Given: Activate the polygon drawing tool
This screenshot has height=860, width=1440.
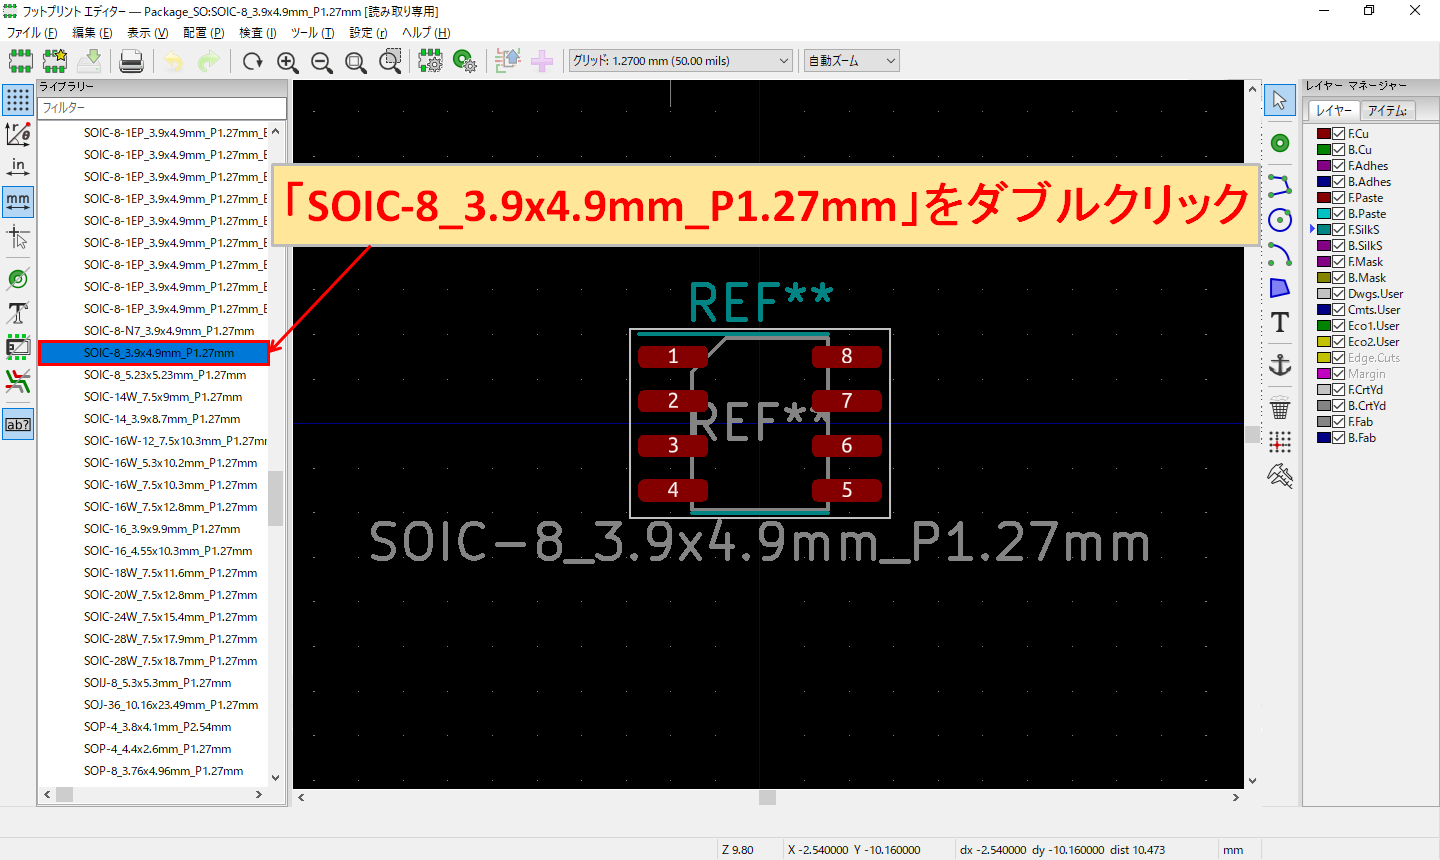Looking at the screenshot, I should [1280, 287].
